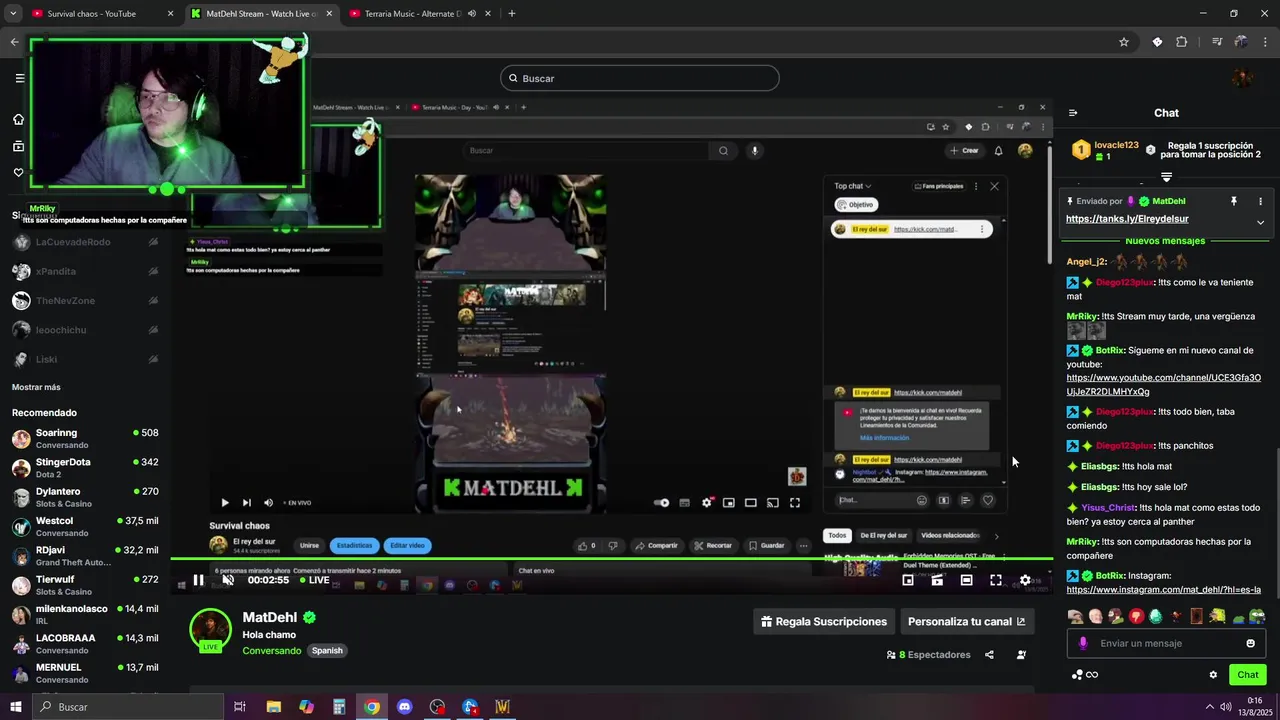
Task: Click the user icon beside share
Action: tap(1021, 655)
